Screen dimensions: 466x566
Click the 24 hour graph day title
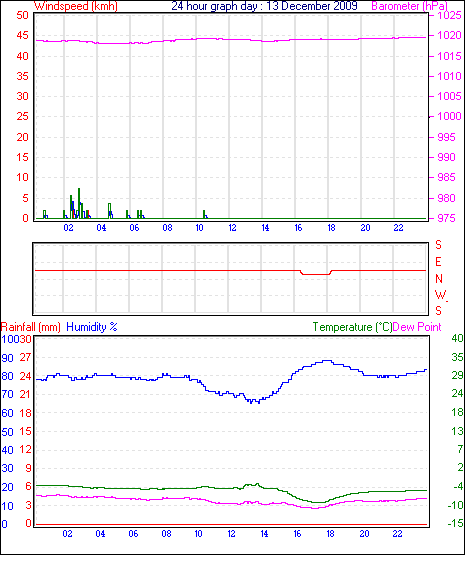[264, 6]
